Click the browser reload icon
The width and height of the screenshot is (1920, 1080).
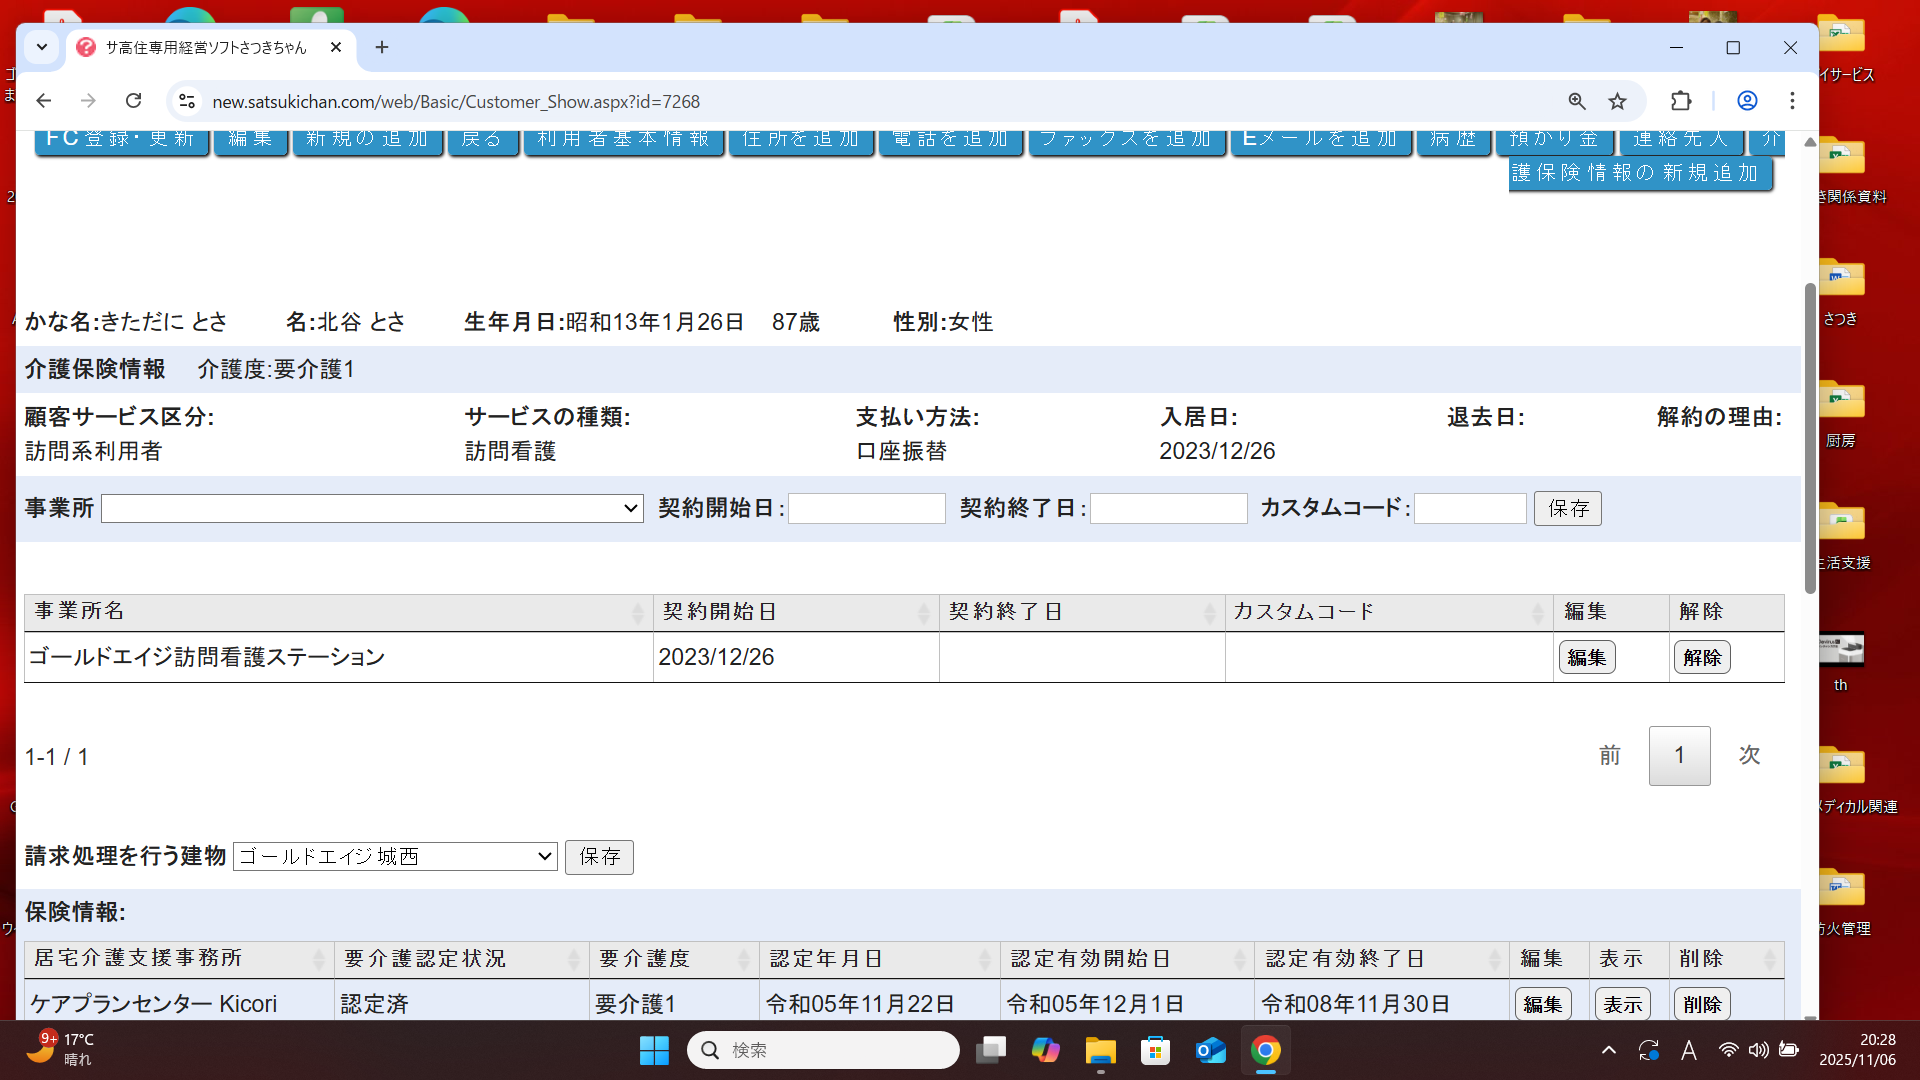pyautogui.click(x=133, y=101)
